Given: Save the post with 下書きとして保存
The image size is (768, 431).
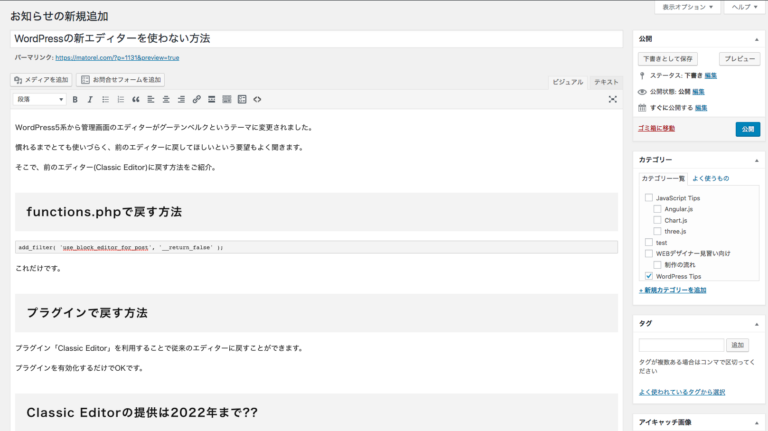Looking at the screenshot, I should pyautogui.click(x=668, y=59).
